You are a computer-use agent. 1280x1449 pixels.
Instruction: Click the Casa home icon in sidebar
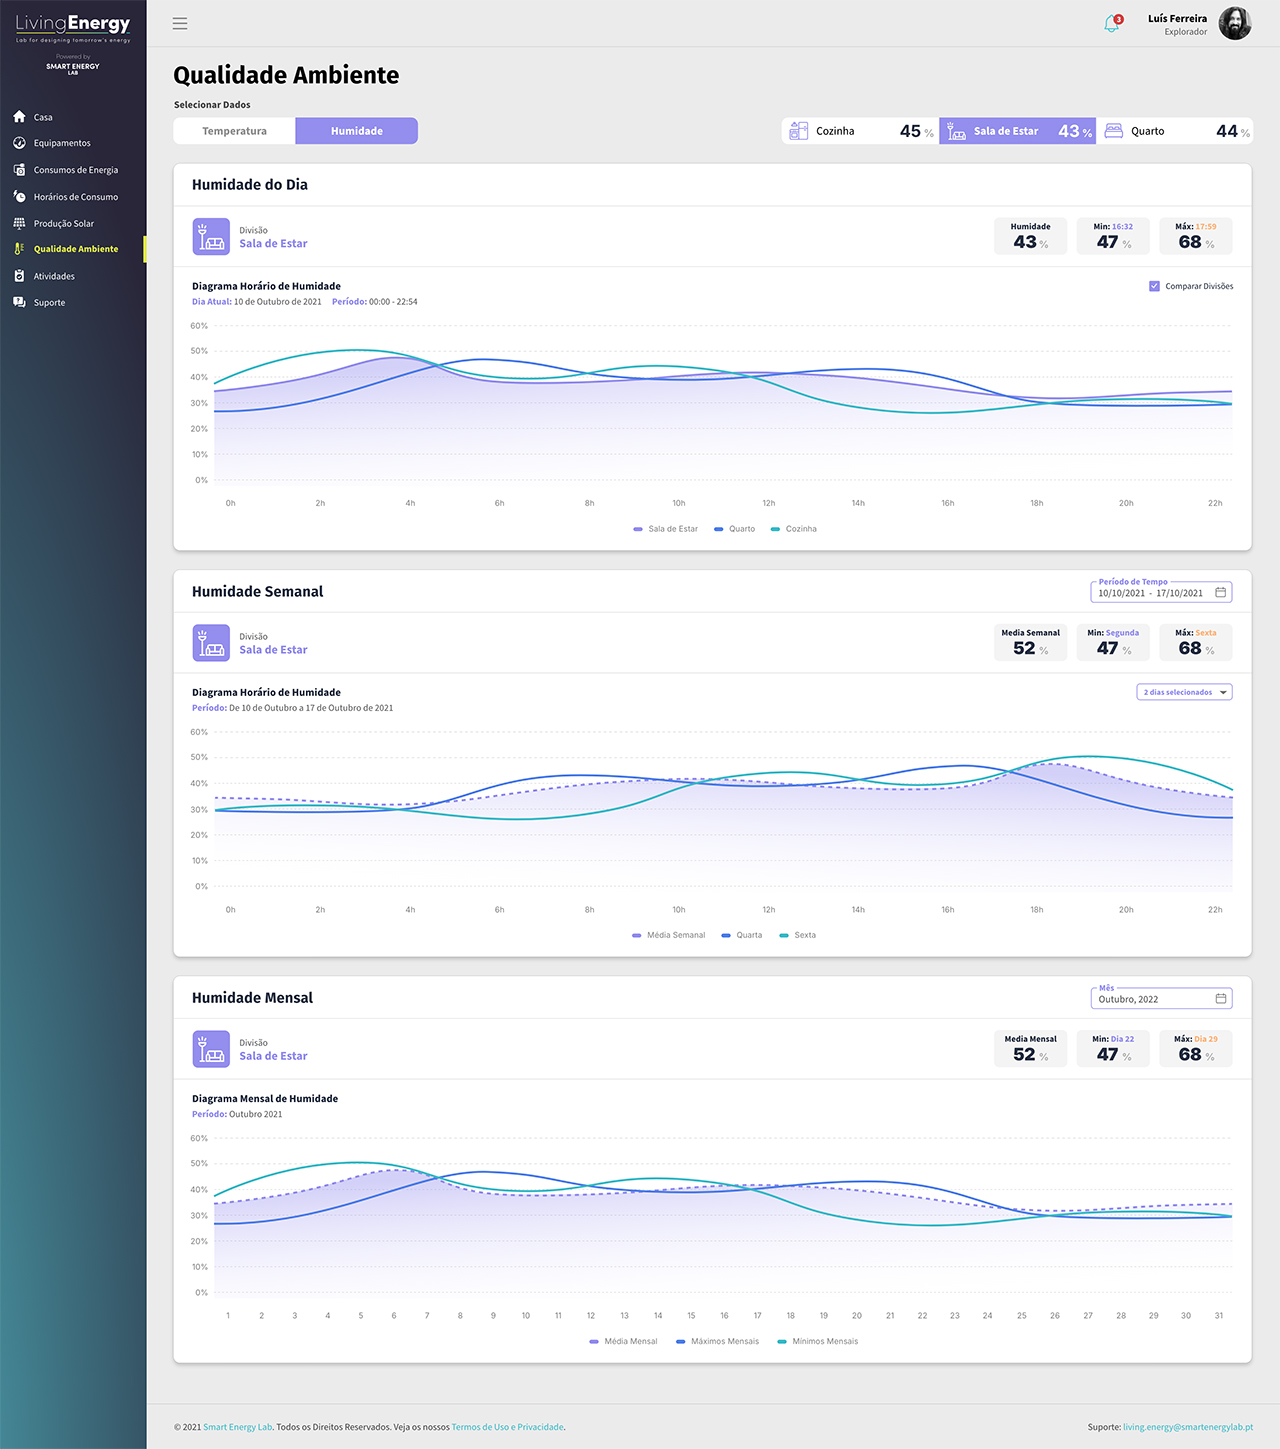click(19, 117)
